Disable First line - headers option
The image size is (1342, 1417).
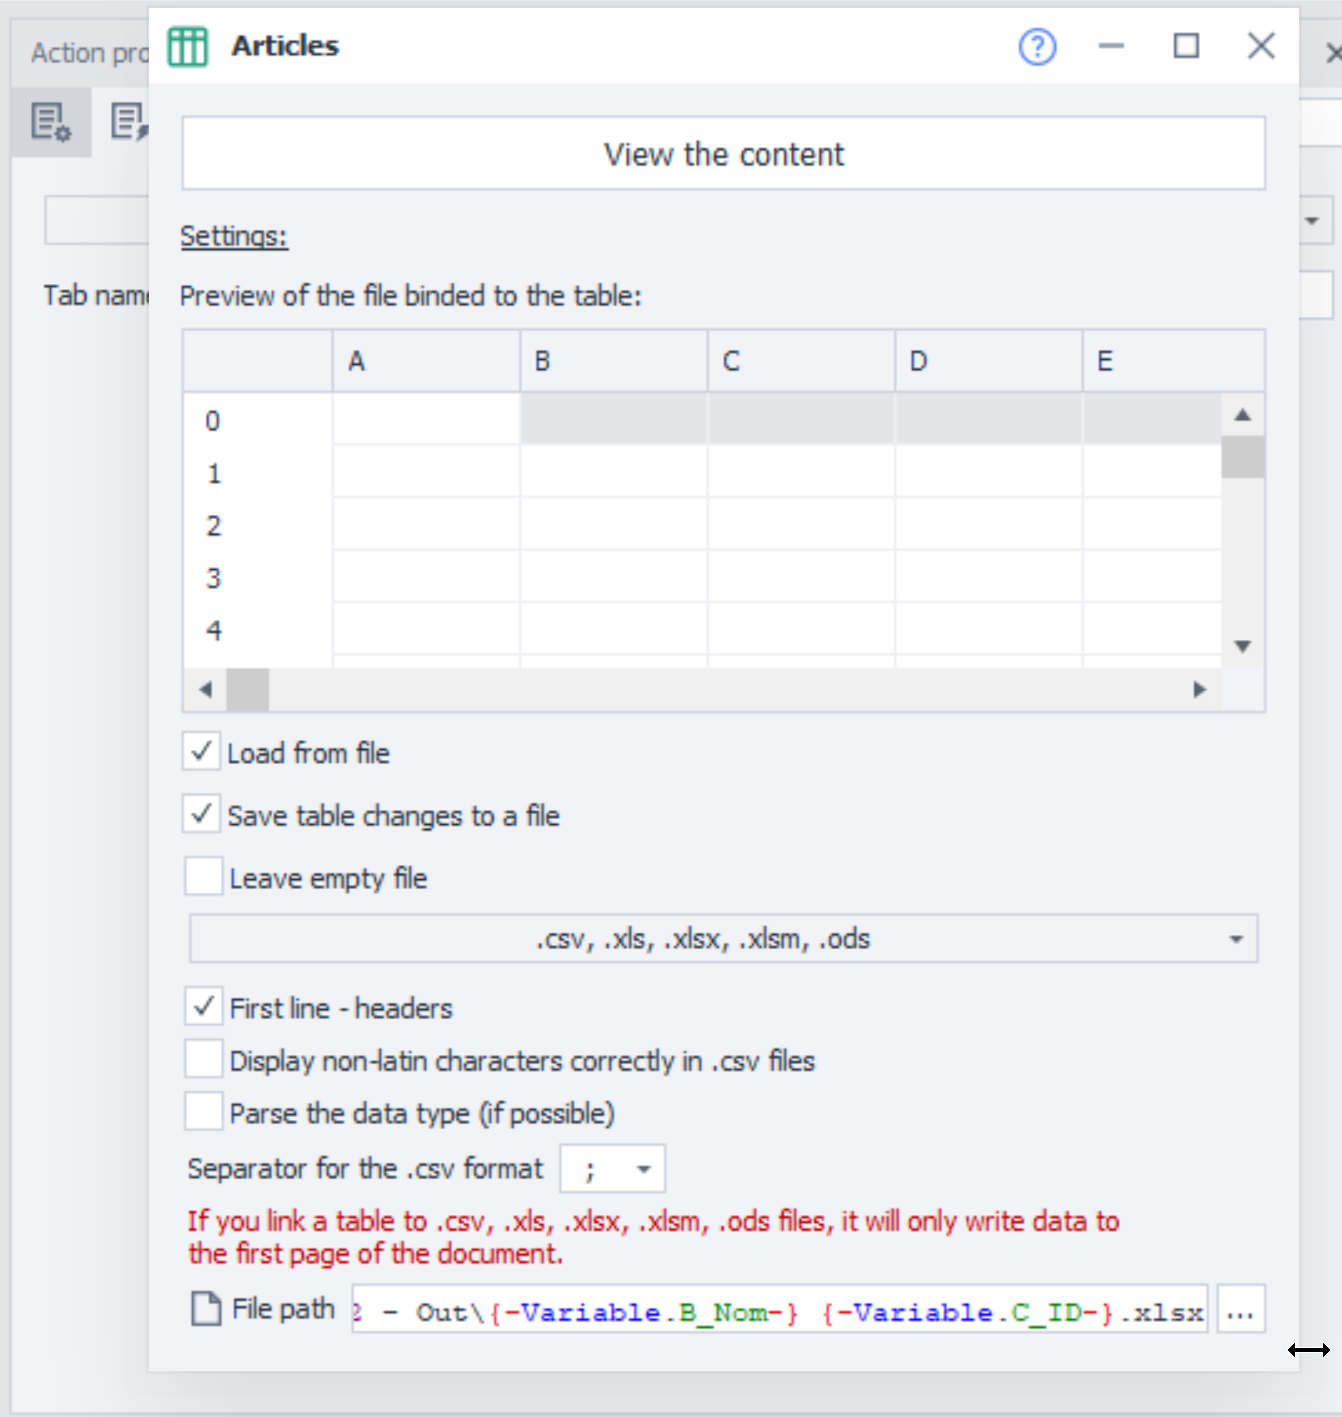(204, 1006)
